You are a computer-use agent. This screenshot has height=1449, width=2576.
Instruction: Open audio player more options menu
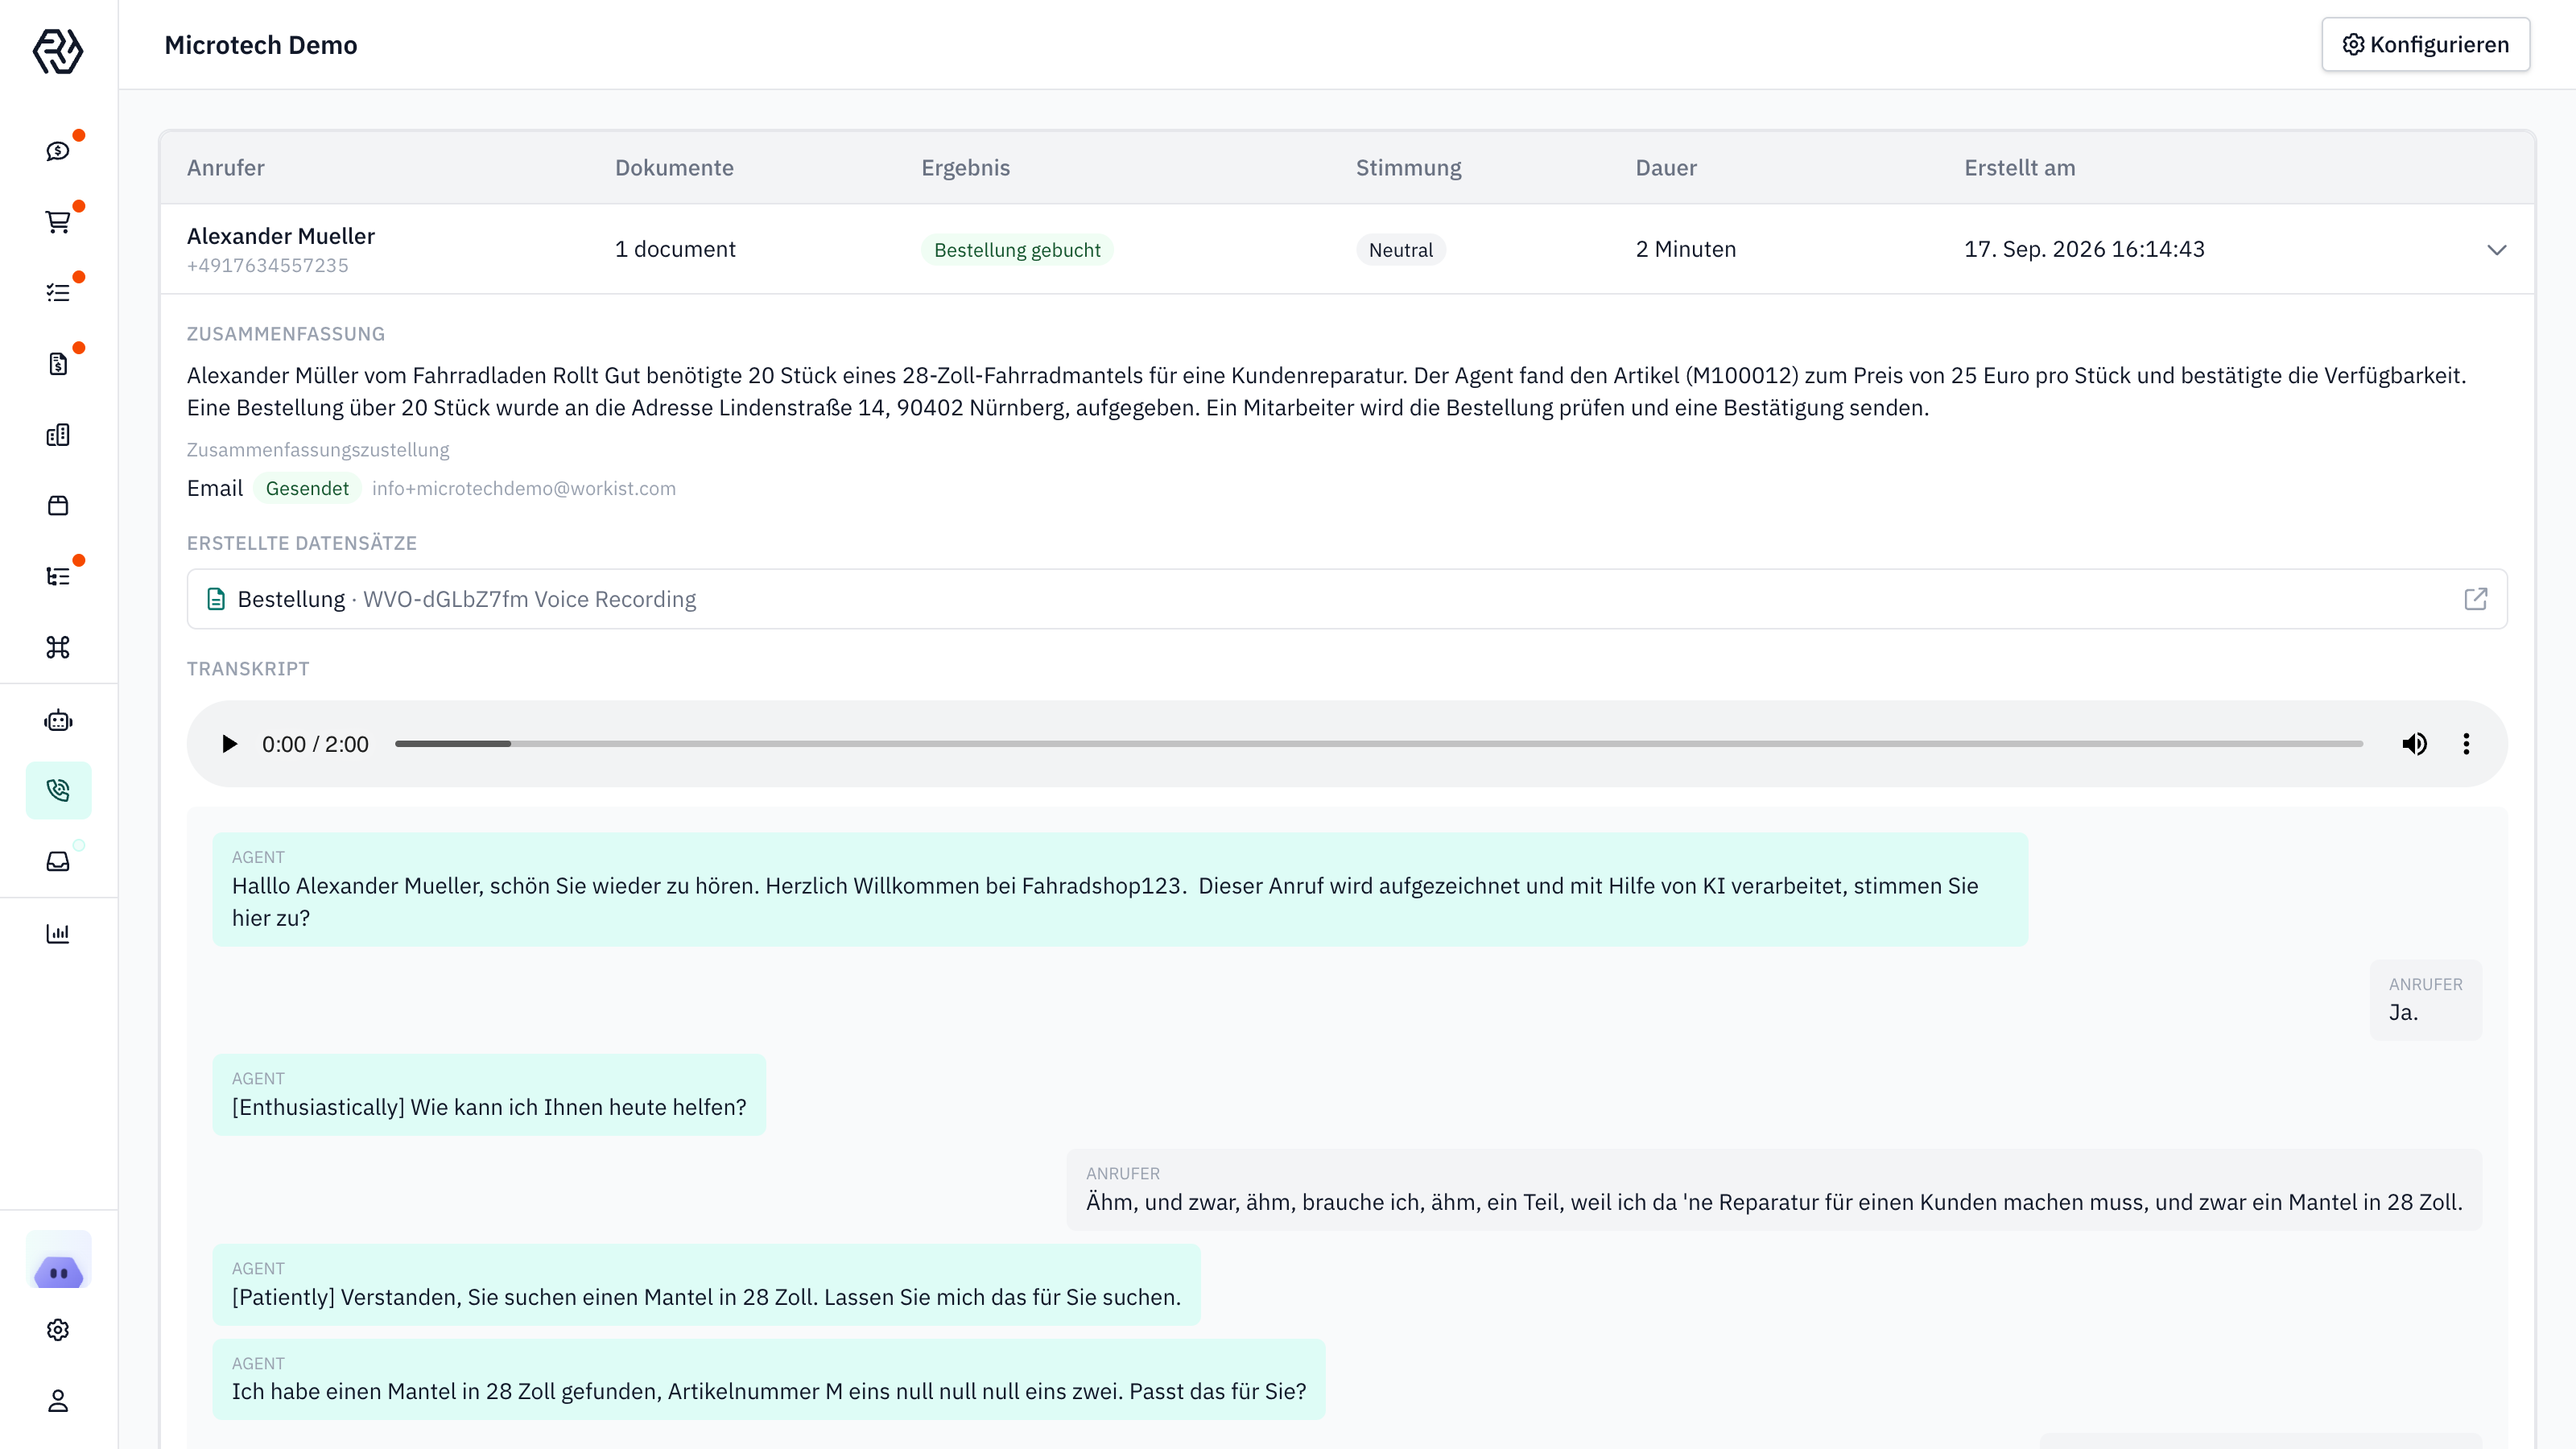2466,744
